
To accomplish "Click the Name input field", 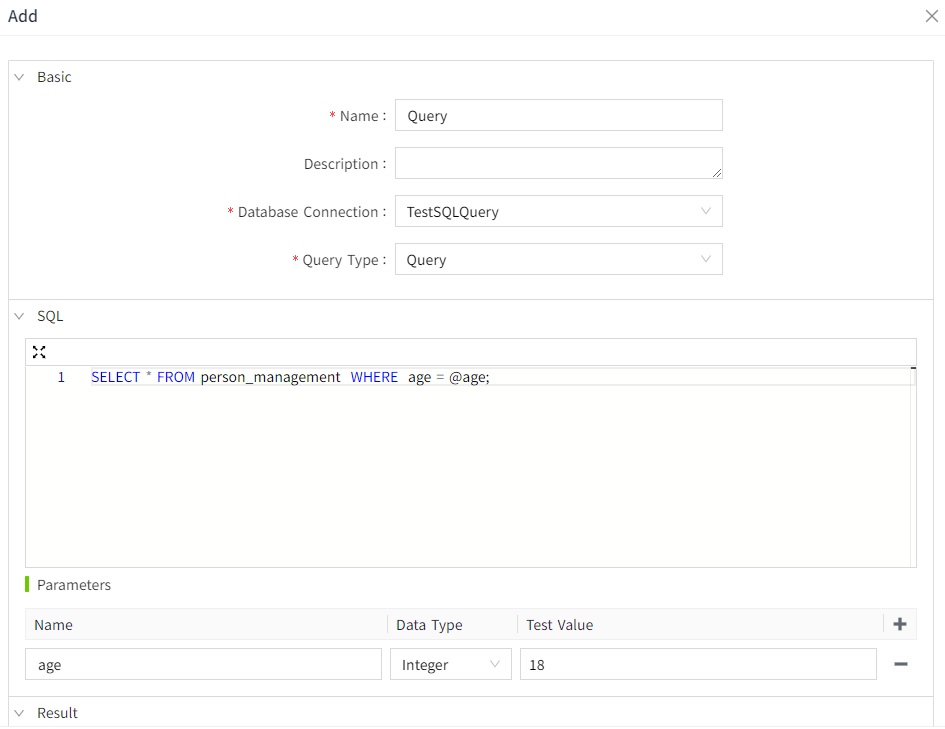I will (558, 116).
